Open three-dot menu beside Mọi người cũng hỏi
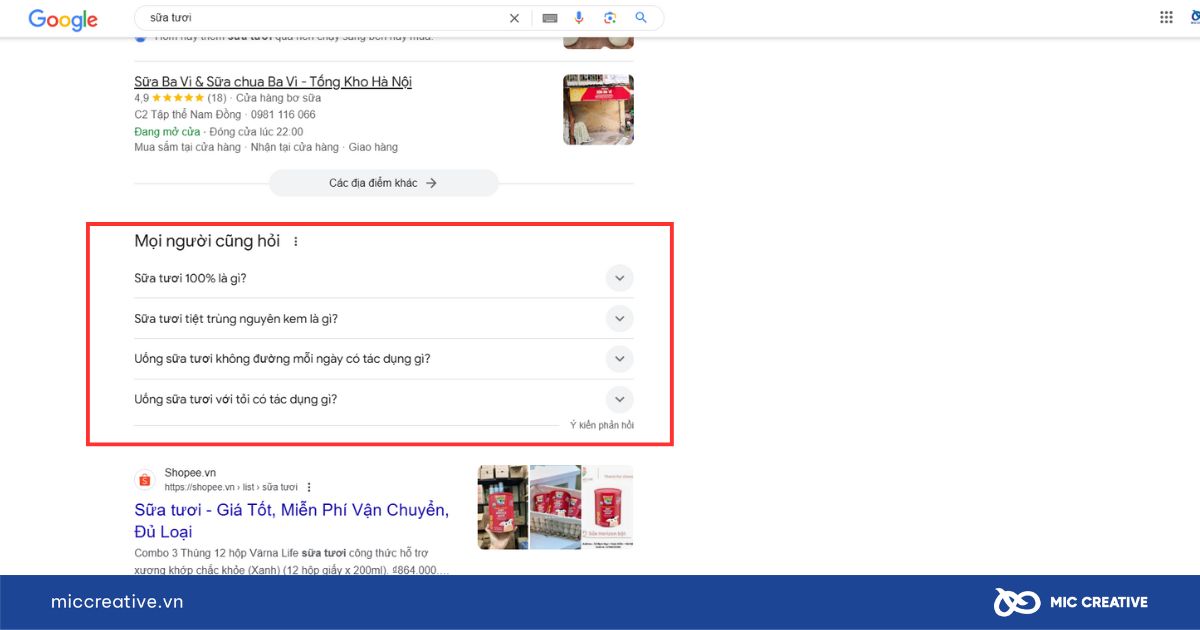Screen dimensions: 1200x630 295,241
